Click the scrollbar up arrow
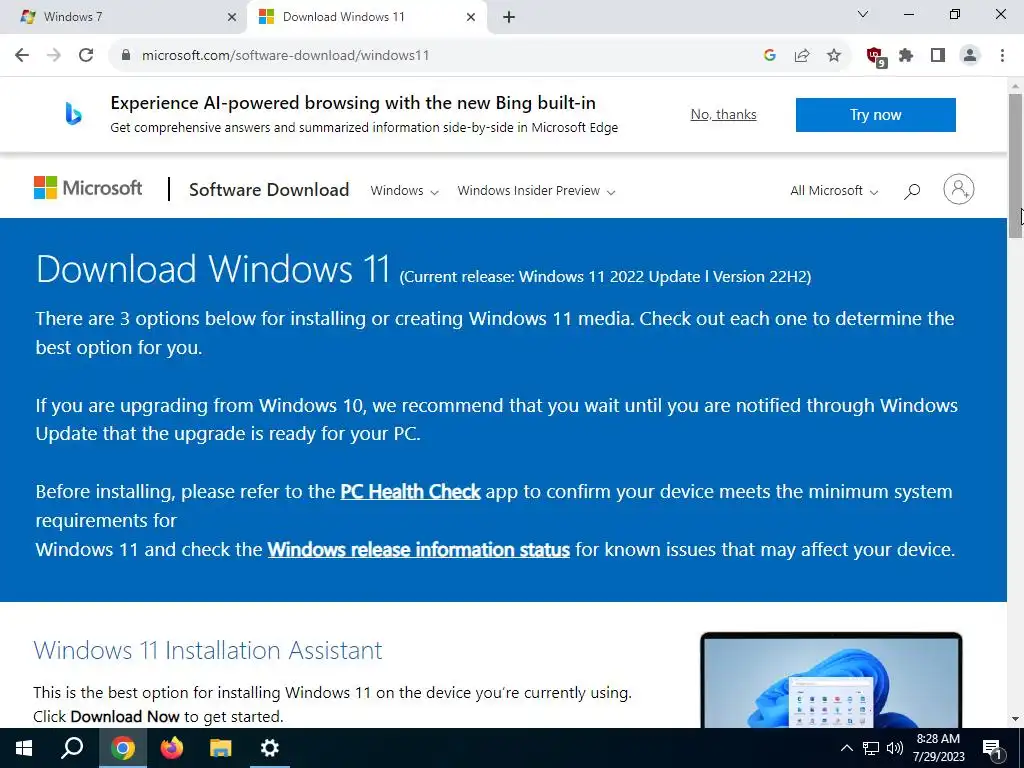The height and width of the screenshot is (768, 1024). tap(1016, 86)
